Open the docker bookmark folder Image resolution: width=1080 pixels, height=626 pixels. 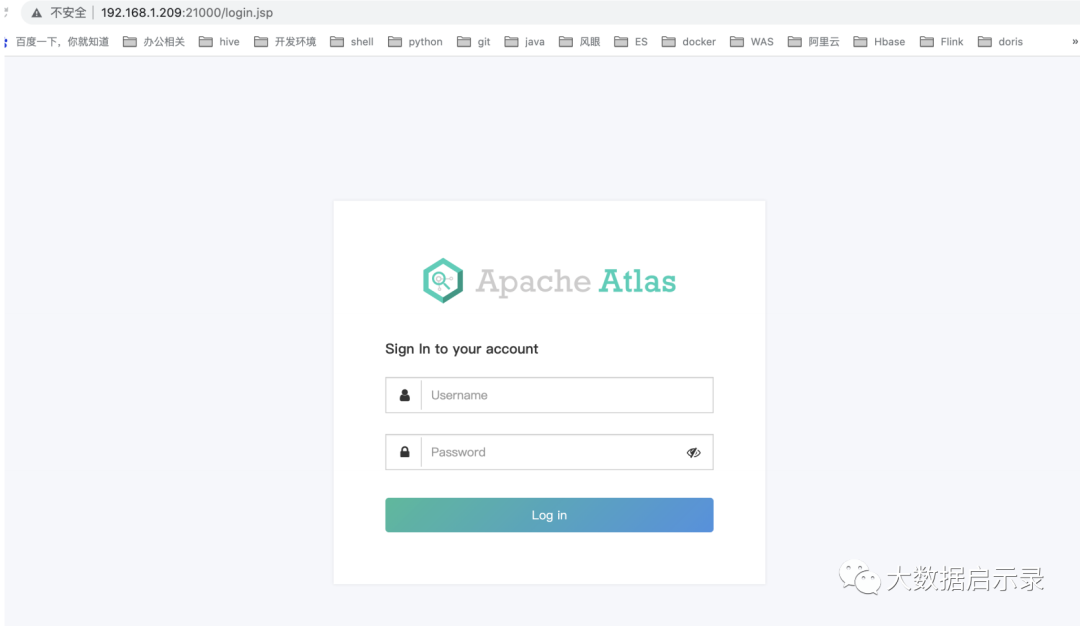coord(688,42)
